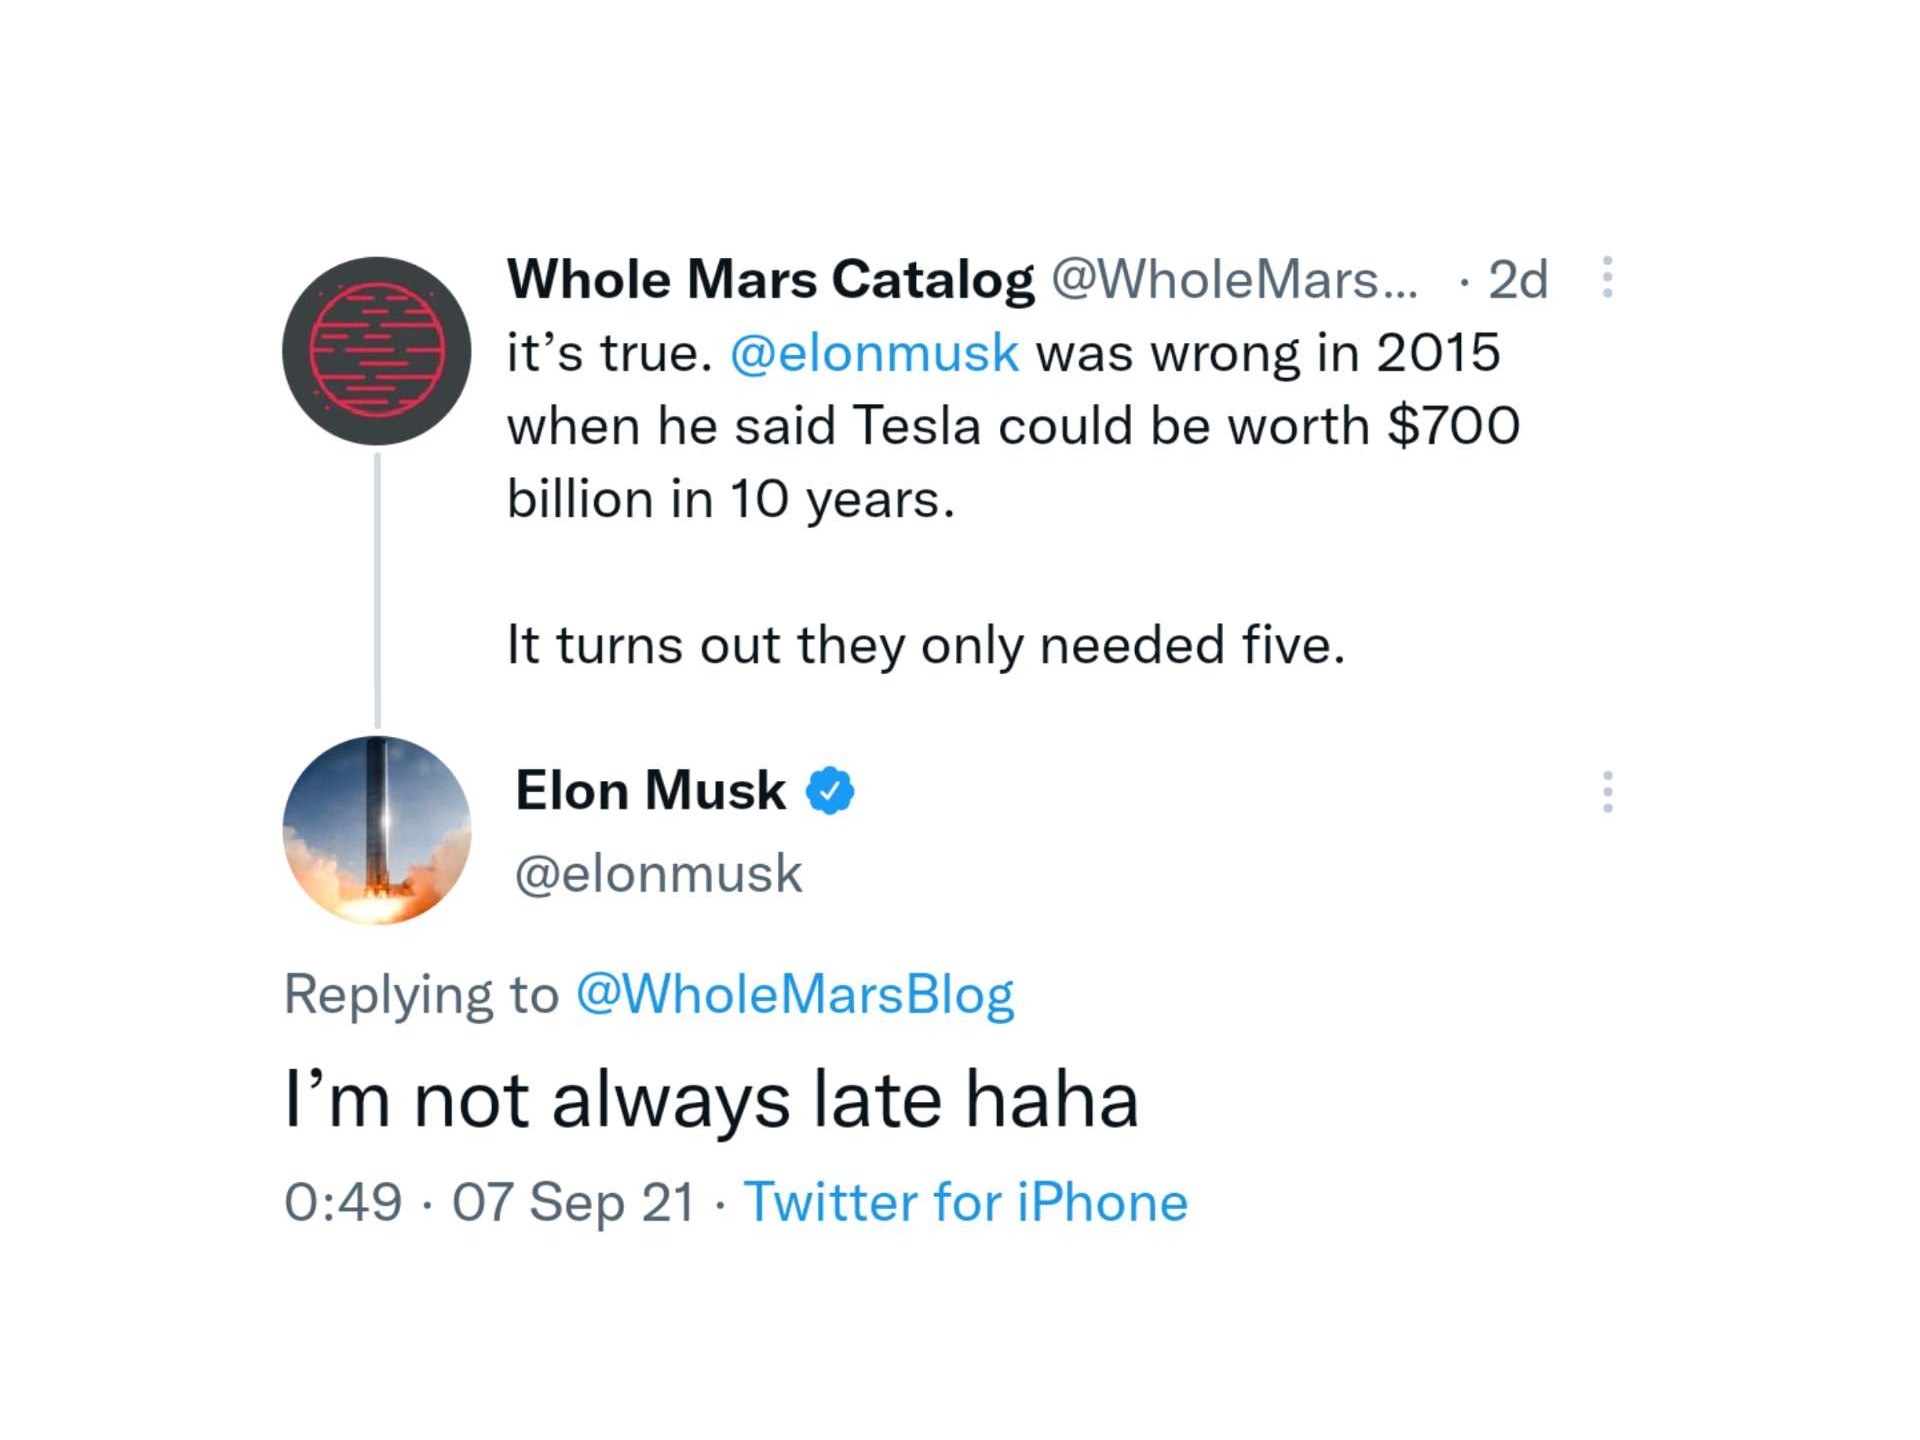Open three-dot menu on Elon Musk's reply
1920x1440 pixels.
(1607, 792)
